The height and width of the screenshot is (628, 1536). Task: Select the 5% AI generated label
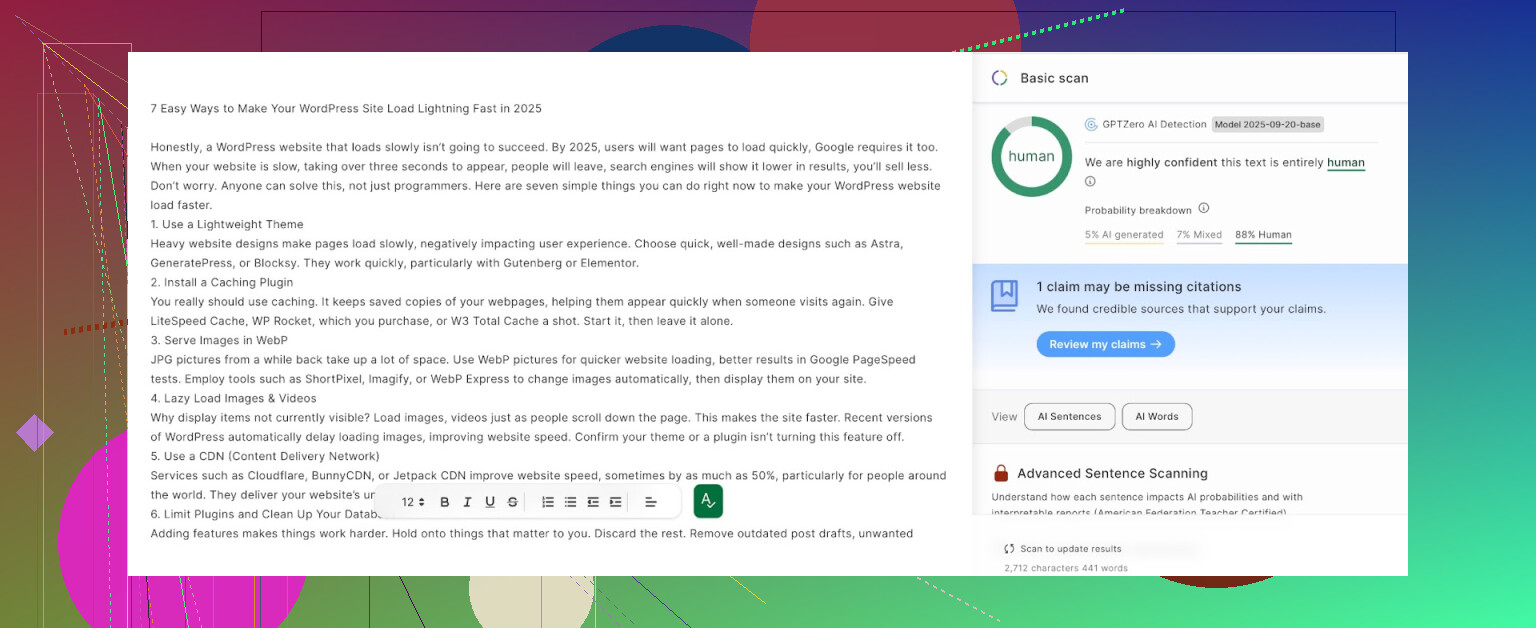(x=1123, y=235)
